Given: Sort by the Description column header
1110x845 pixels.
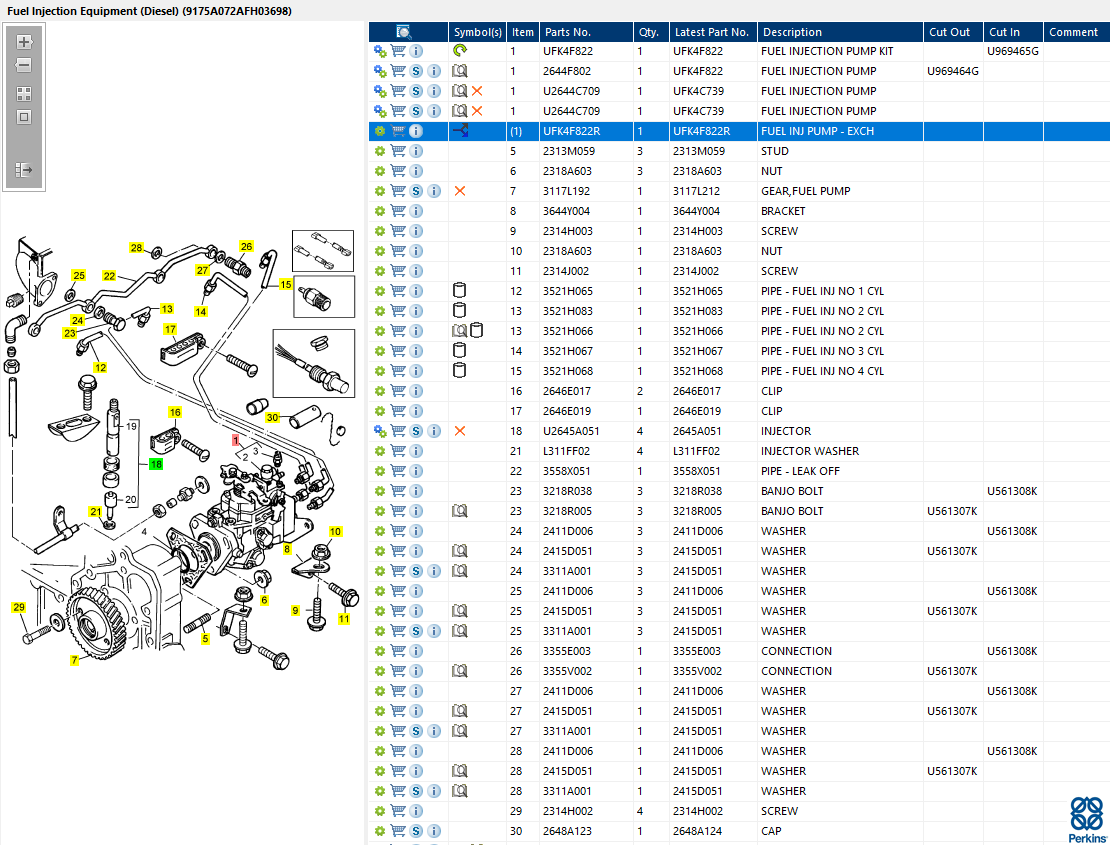Looking at the screenshot, I should click(840, 32).
